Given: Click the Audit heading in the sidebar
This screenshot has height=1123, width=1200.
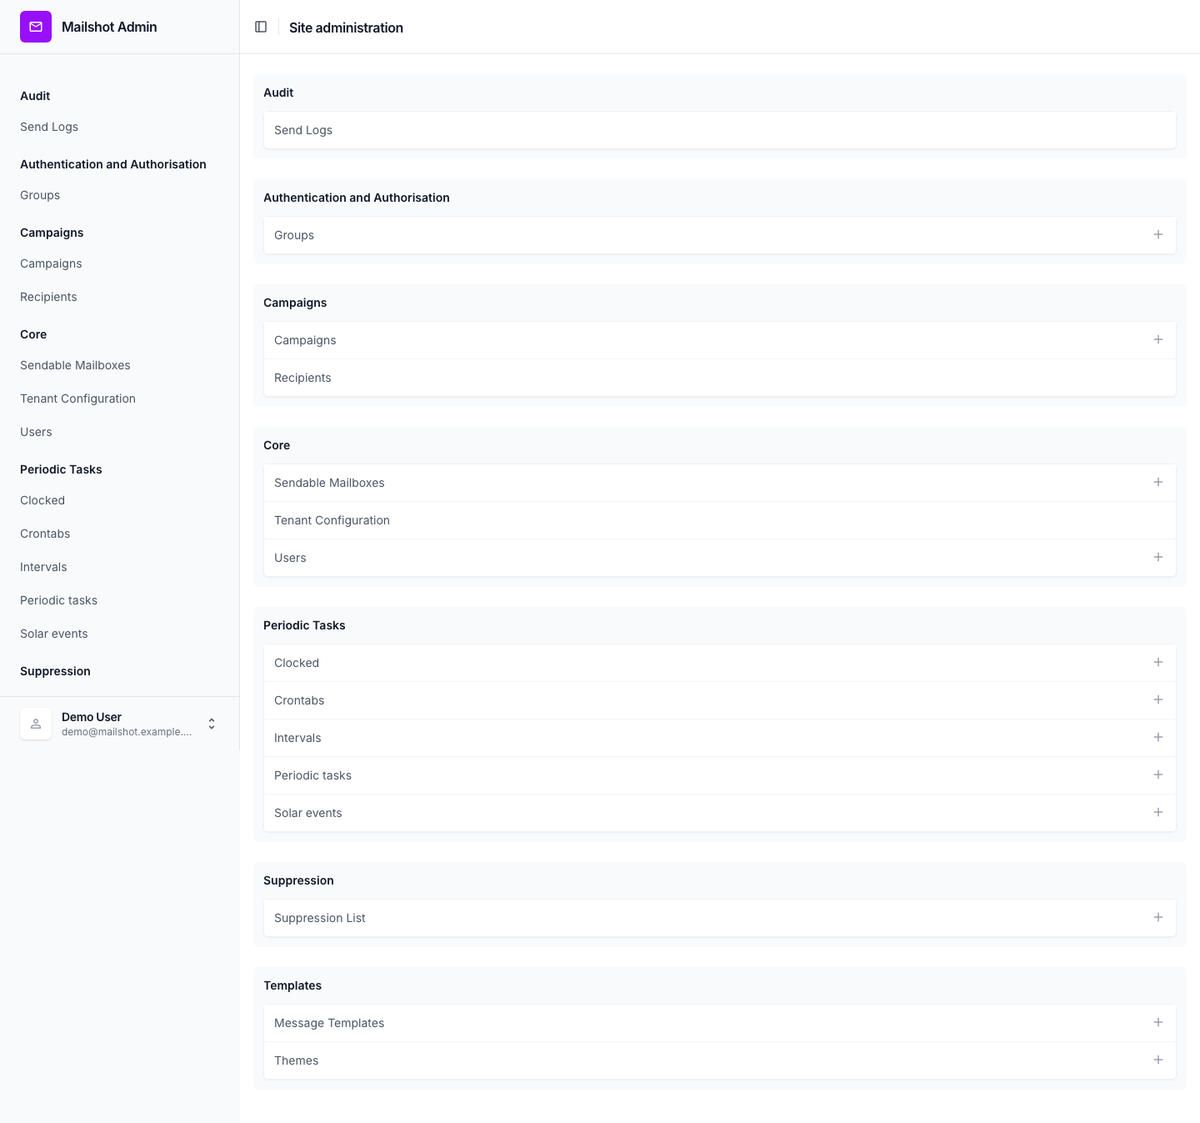Looking at the screenshot, I should [35, 96].
